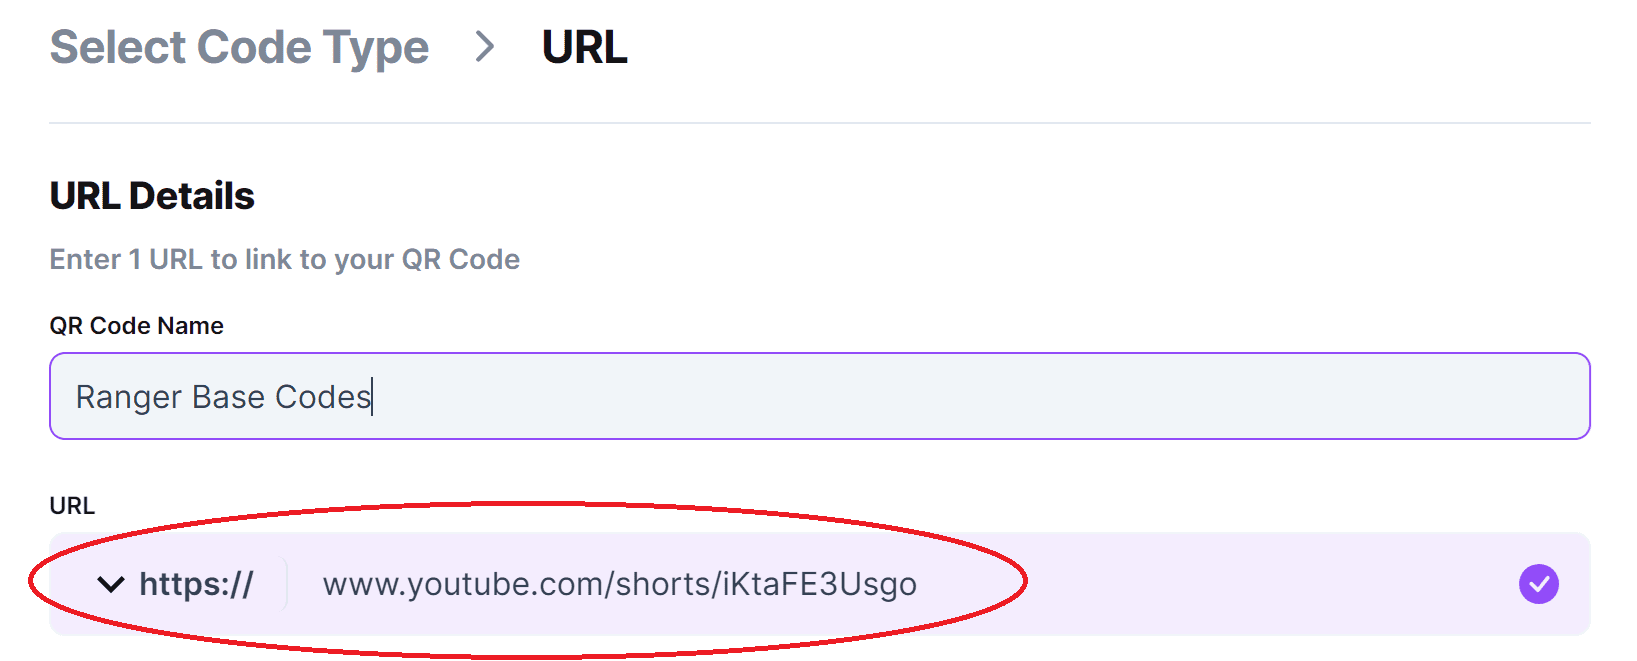Image resolution: width=1637 pixels, height=661 pixels.
Task: Click the word 'Ranger' in name field
Action: tap(129, 397)
